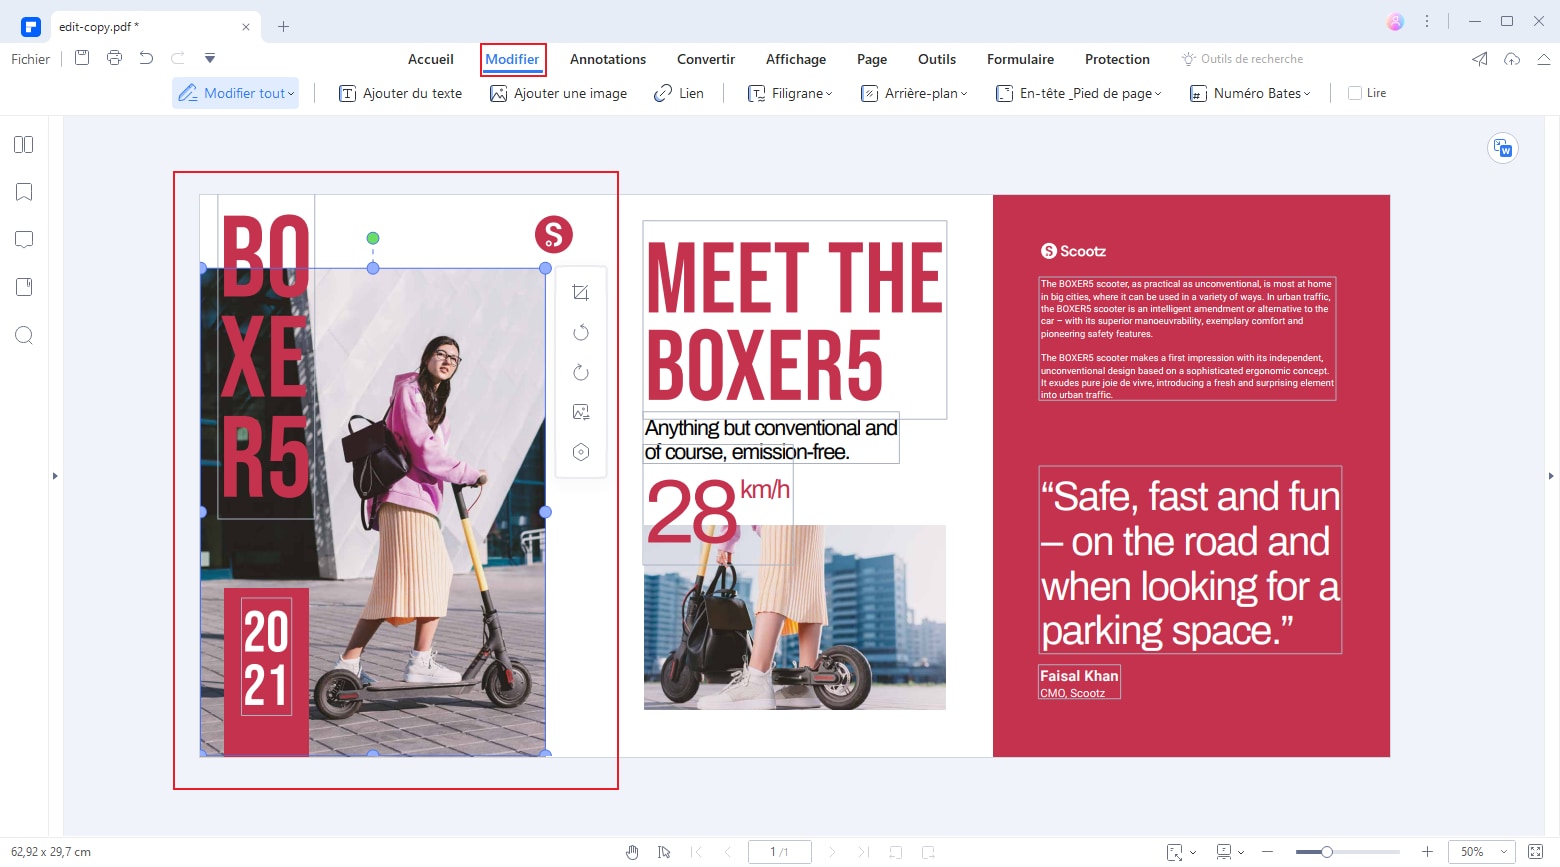Select the Modifier tab

(512, 59)
